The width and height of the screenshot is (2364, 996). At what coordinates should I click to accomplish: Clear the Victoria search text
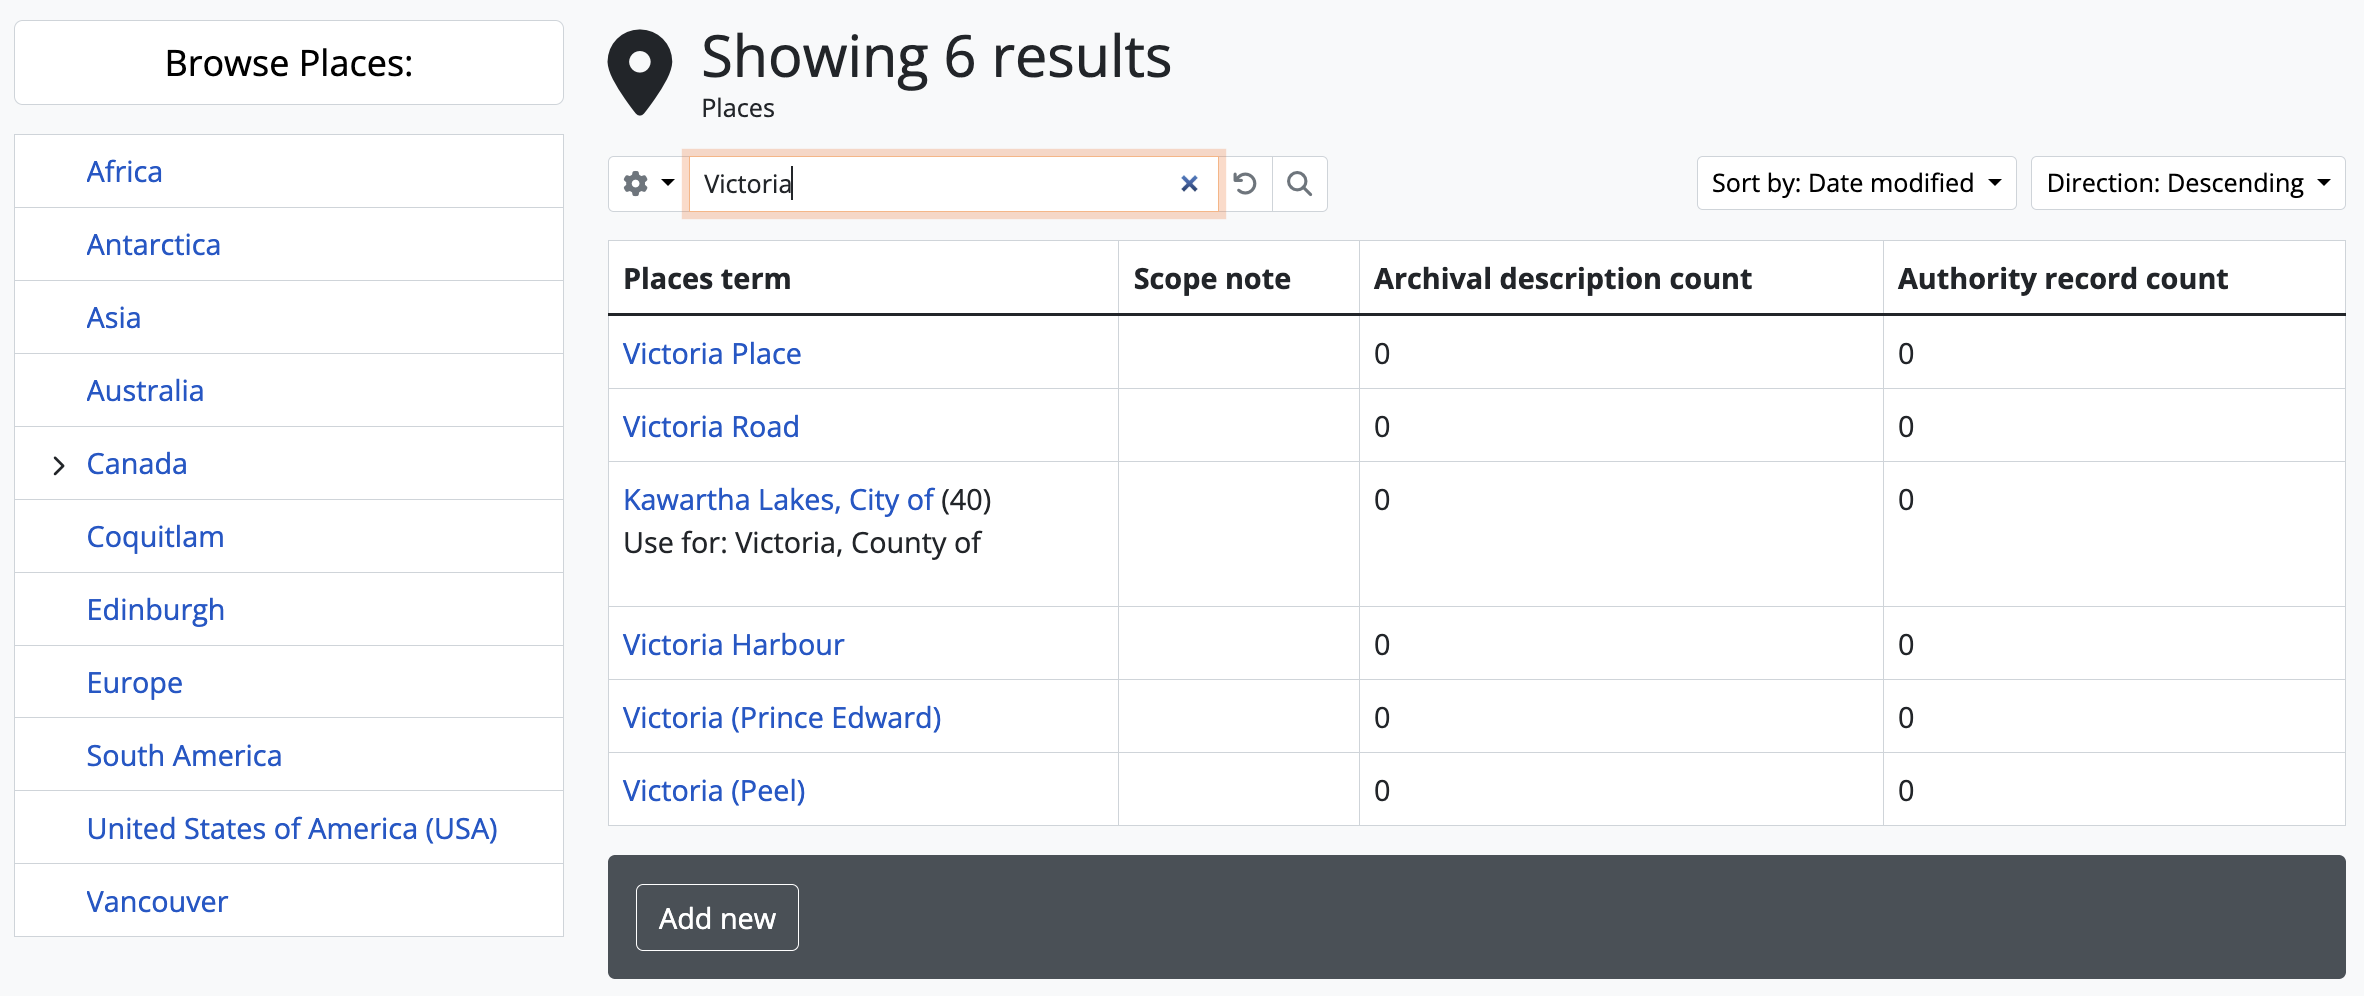1189,184
